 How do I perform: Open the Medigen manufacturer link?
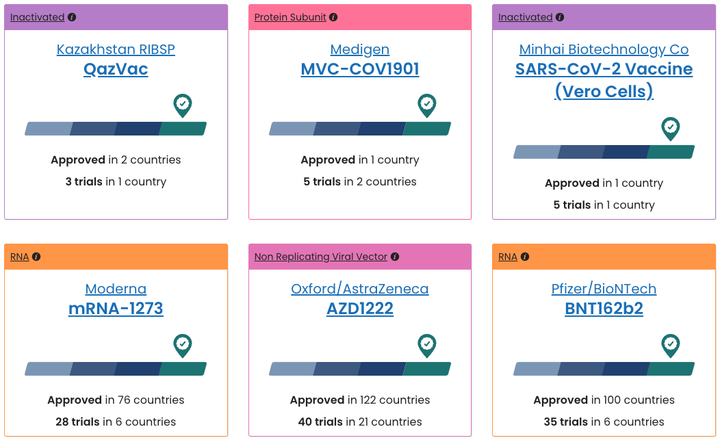(x=360, y=49)
